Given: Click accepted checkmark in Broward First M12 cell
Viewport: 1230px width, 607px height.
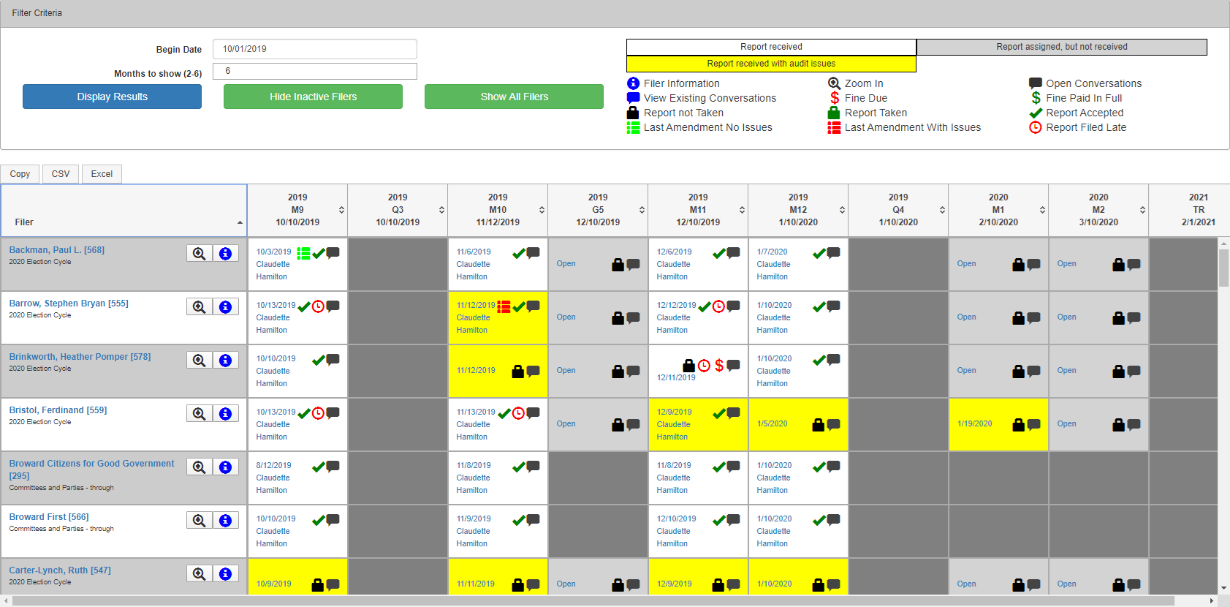Looking at the screenshot, I should 819,519.
